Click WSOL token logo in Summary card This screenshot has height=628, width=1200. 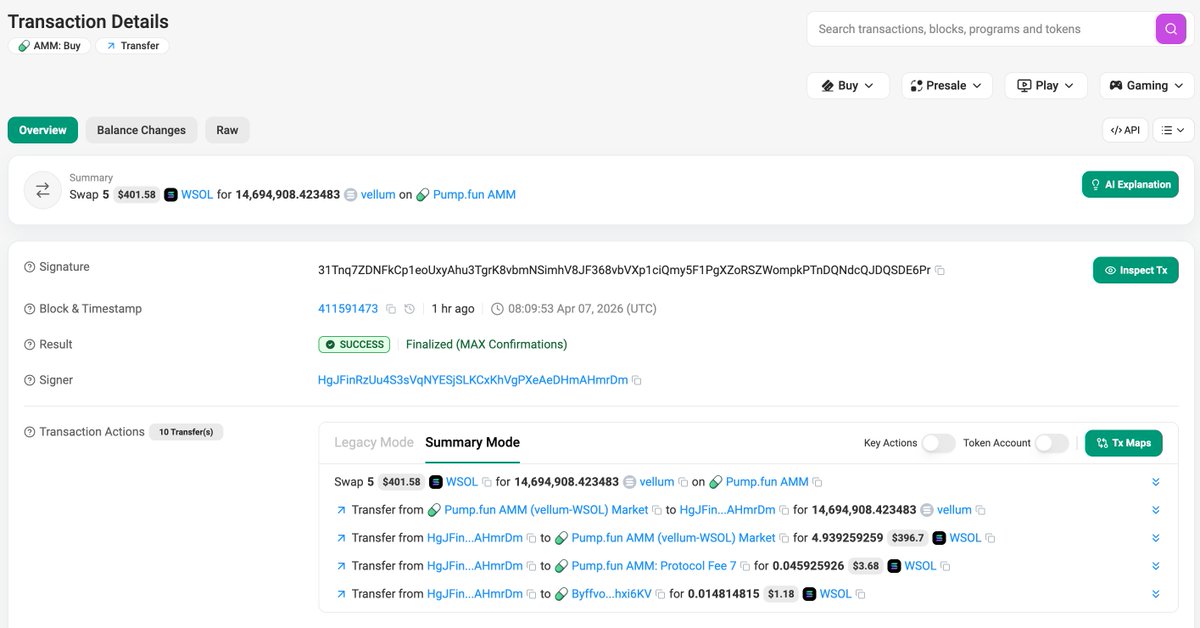tap(171, 195)
